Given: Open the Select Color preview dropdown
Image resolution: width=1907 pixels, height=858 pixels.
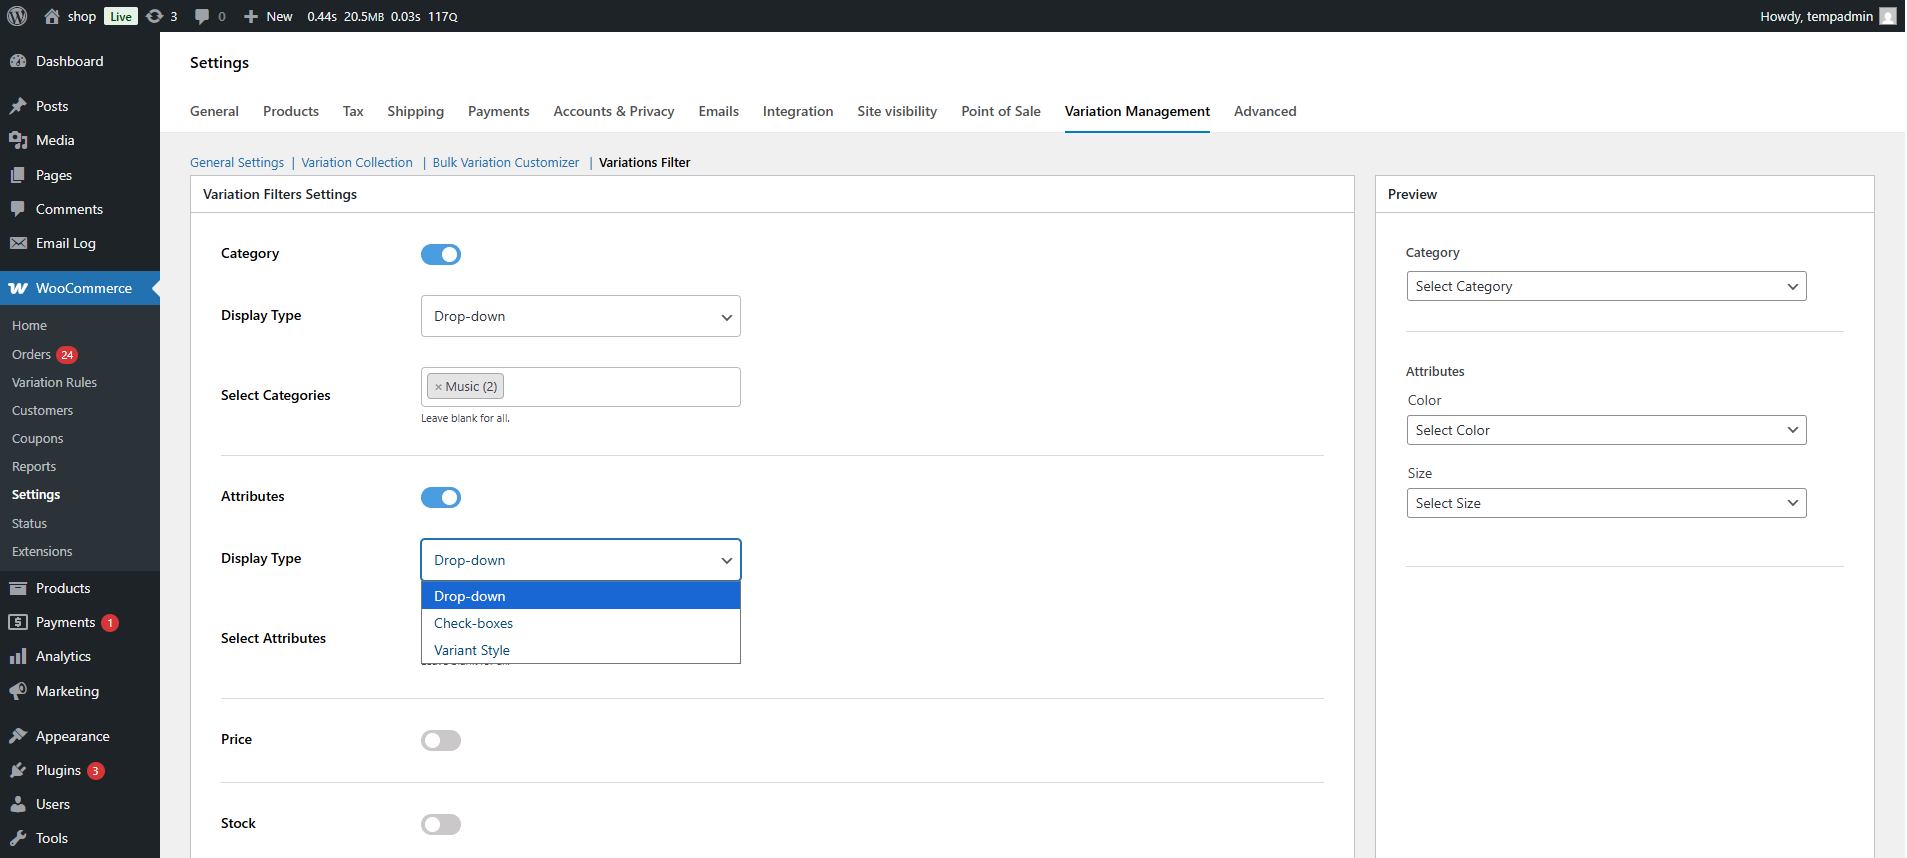Looking at the screenshot, I should [1605, 430].
